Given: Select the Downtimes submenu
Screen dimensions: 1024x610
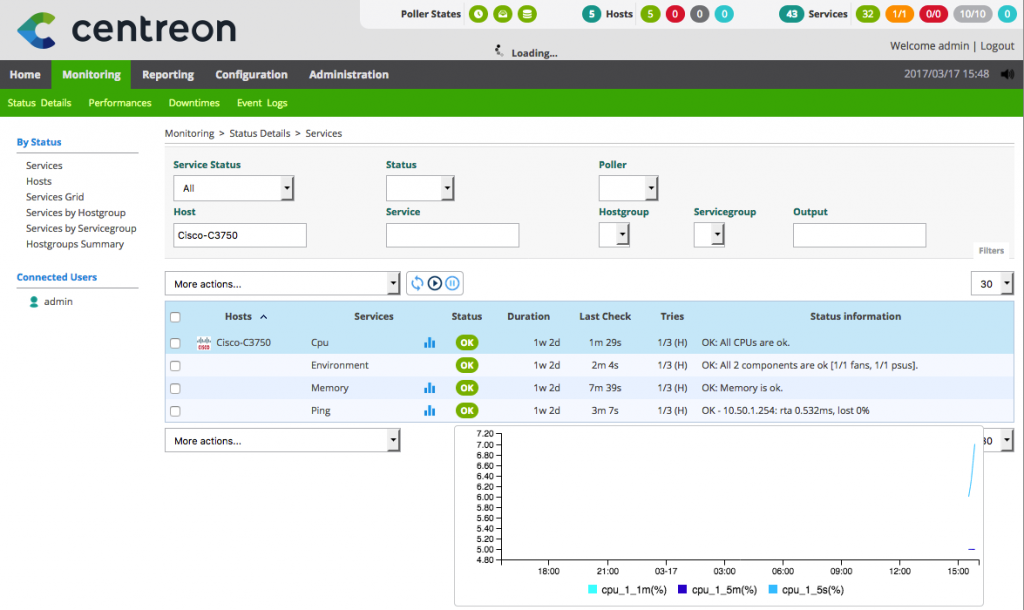Looking at the screenshot, I should tap(194, 103).
